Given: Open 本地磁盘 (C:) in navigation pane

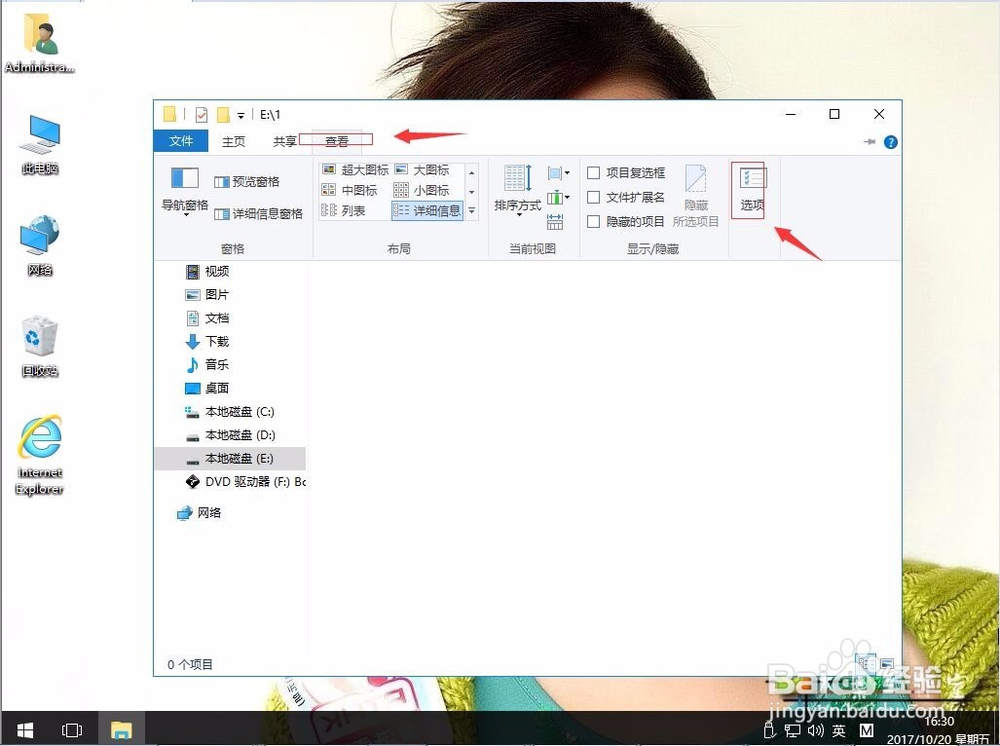Looking at the screenshot, I should [230, 412].
